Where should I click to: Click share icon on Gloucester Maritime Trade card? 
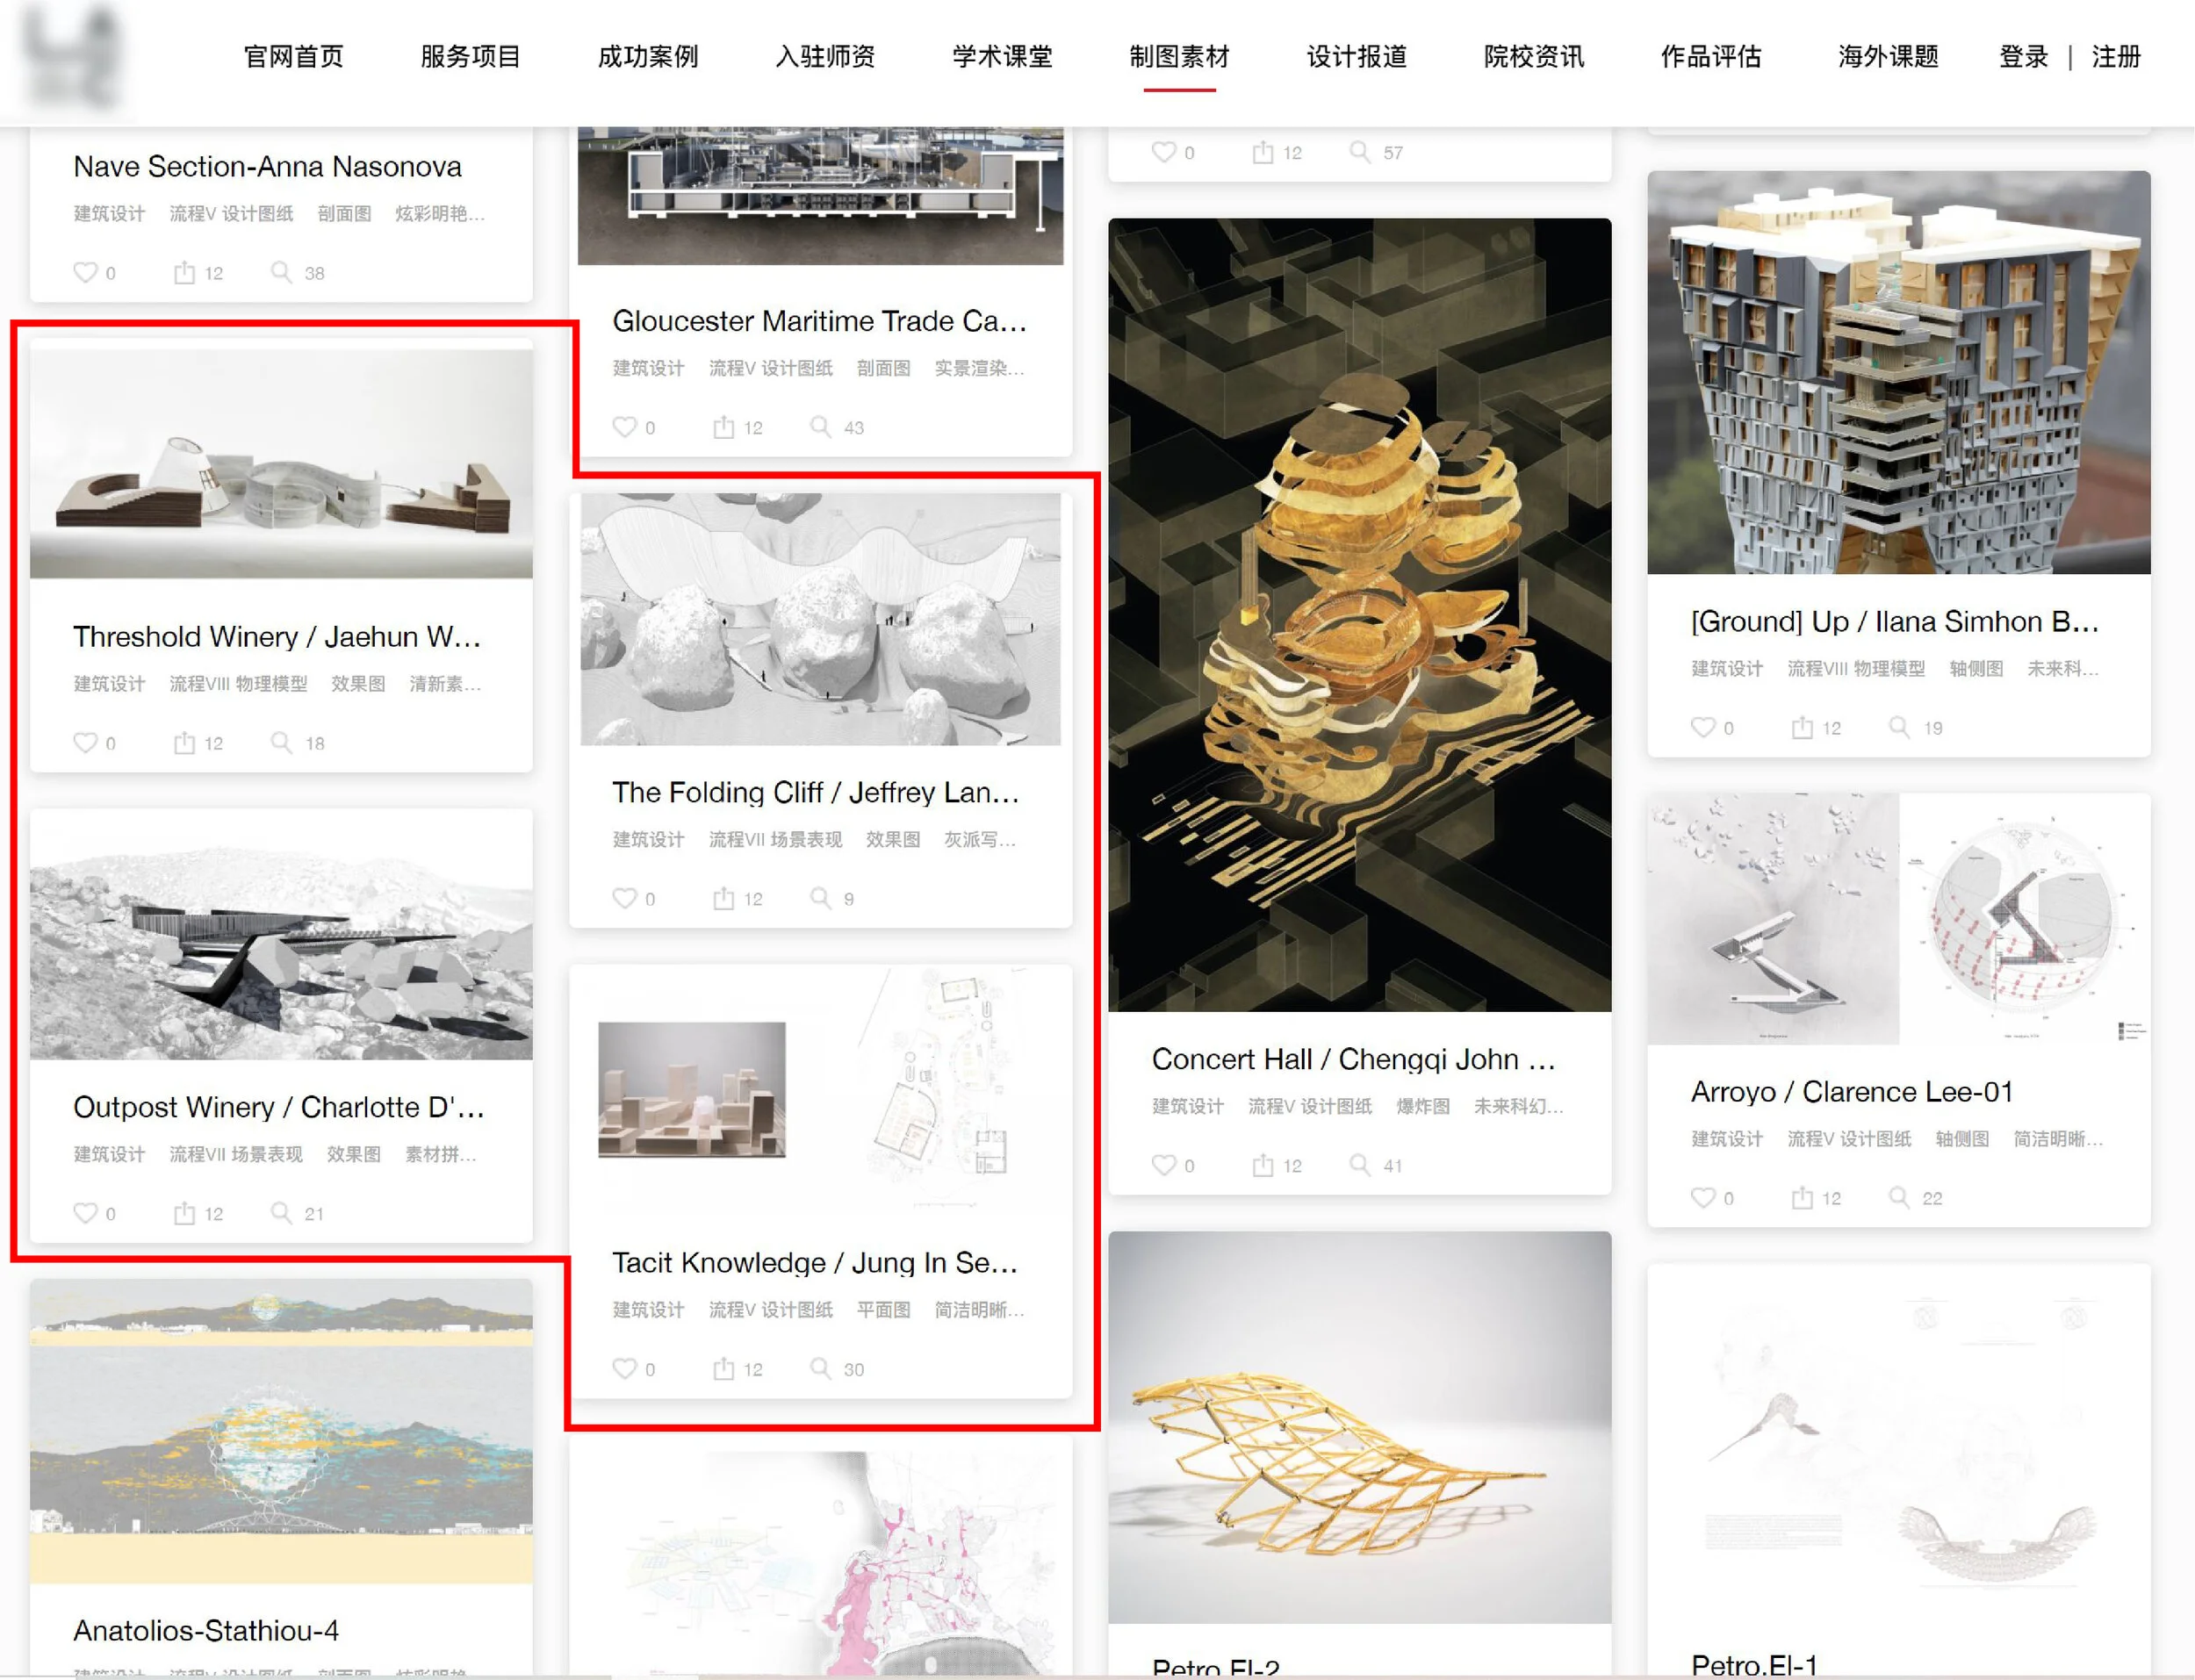[723, 428]
